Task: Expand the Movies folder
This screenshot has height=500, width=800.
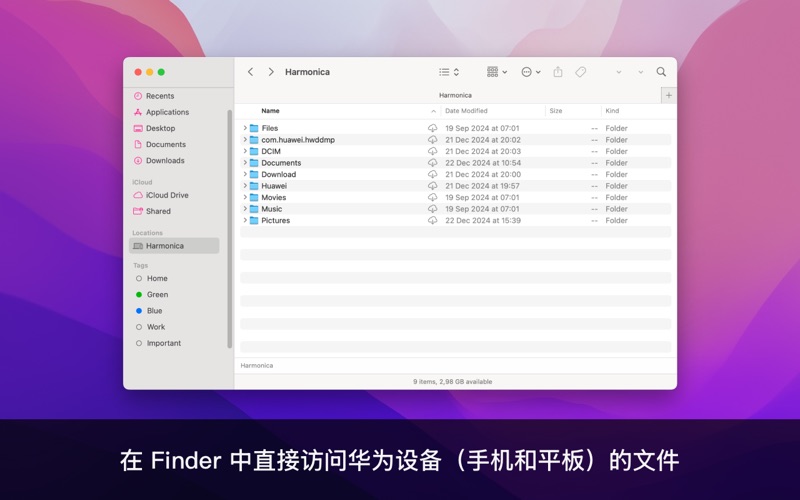Action: pos(245,197)
